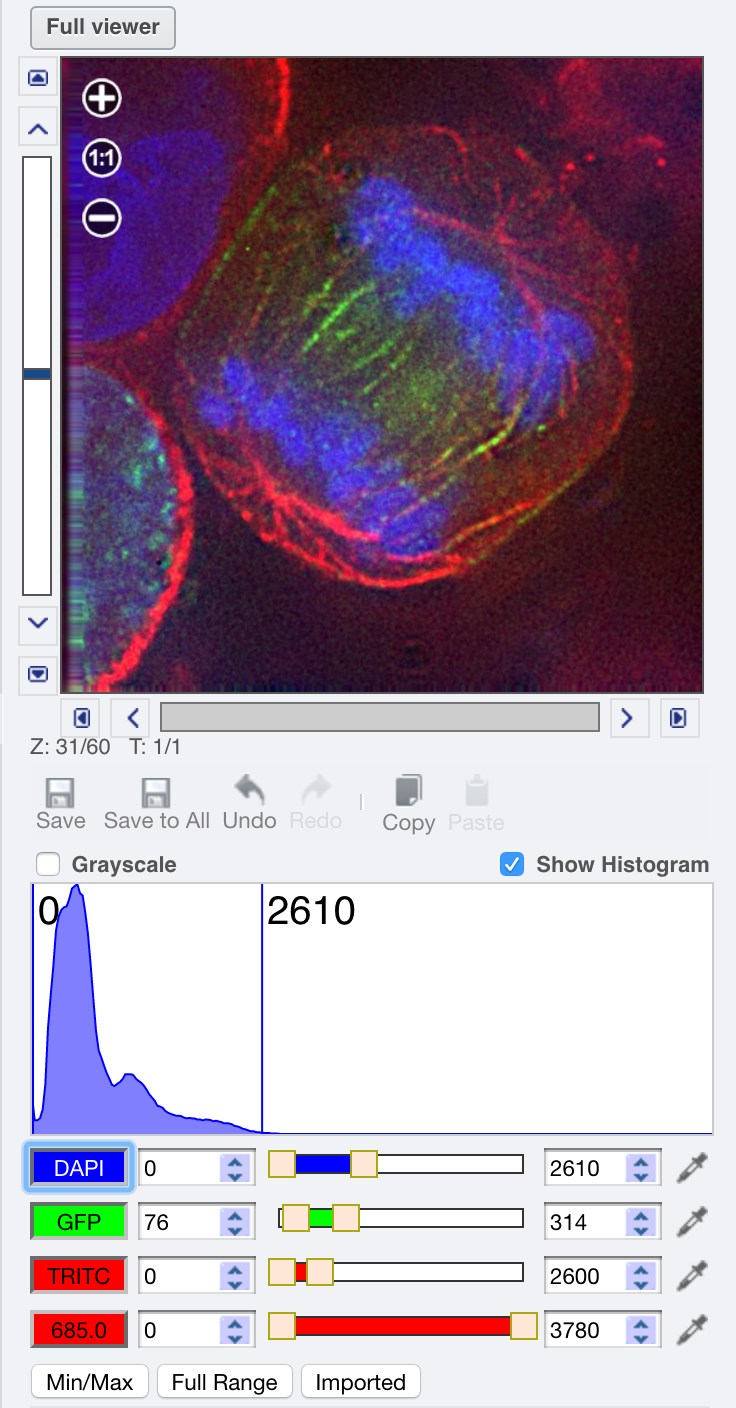Enable the Grayscale checkbox
The width and height of the screenshot is (736, 1408).
47,864
